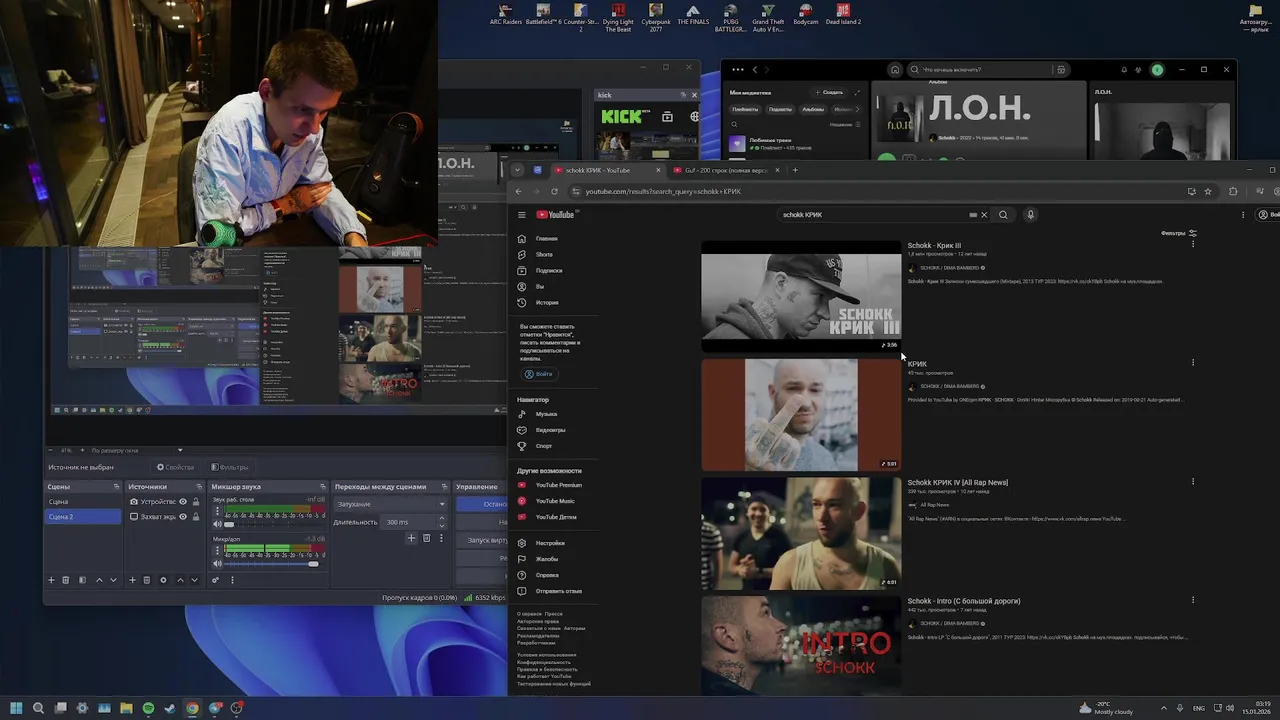Toggle lock on Устройство source
The image size is (1280, 720).
coord(195,502)
